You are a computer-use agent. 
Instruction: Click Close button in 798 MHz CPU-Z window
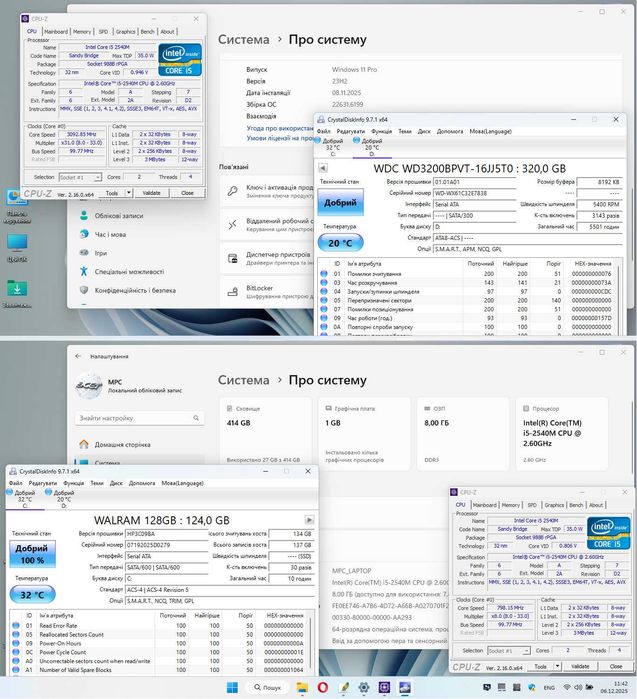616,666
